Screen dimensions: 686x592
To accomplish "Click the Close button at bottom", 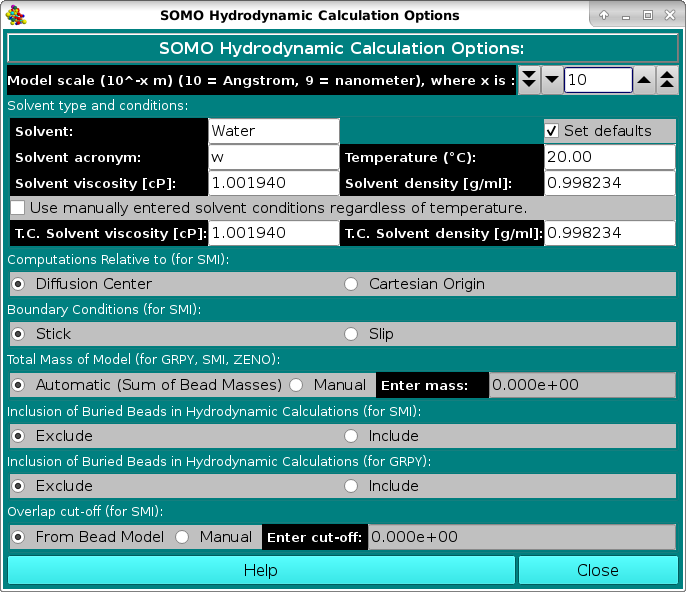I will coord(598,570).
